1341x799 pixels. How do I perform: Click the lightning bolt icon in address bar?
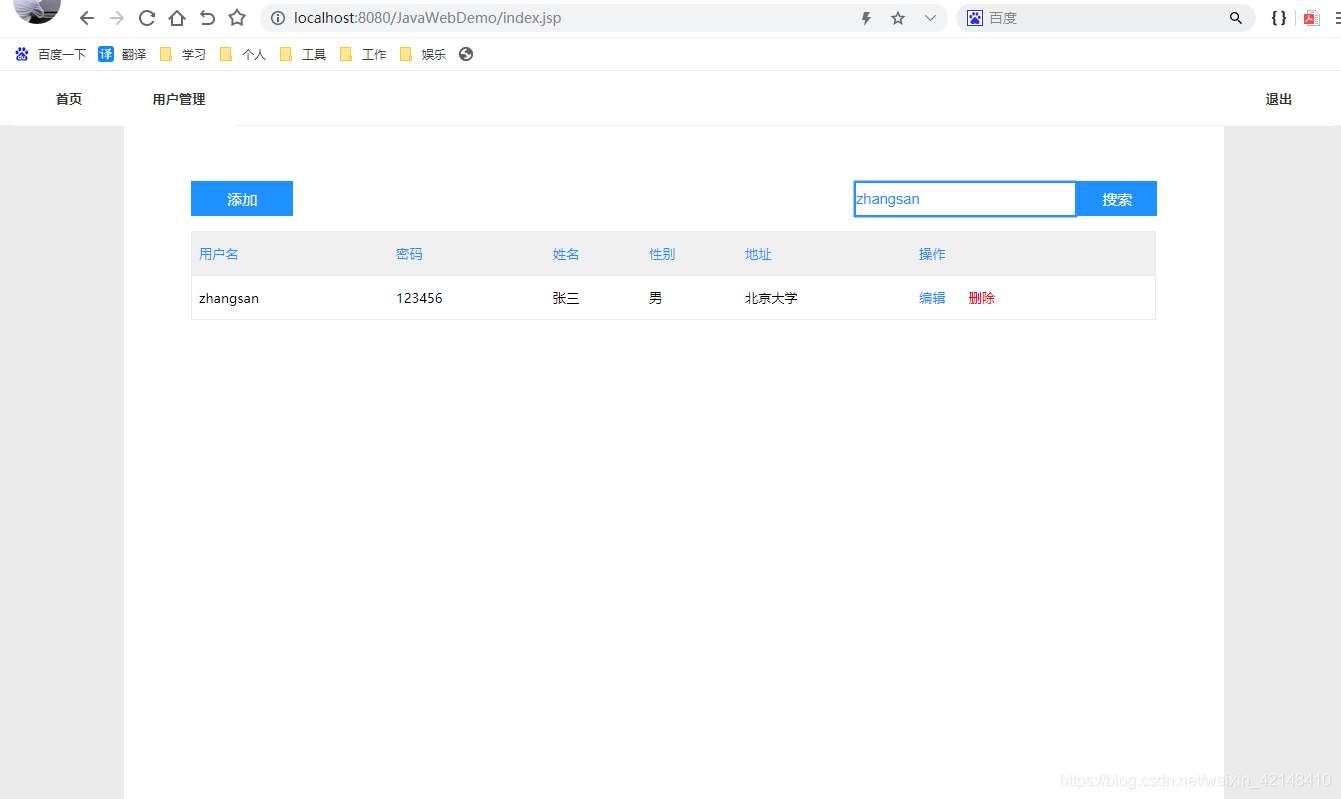(866, 17)
